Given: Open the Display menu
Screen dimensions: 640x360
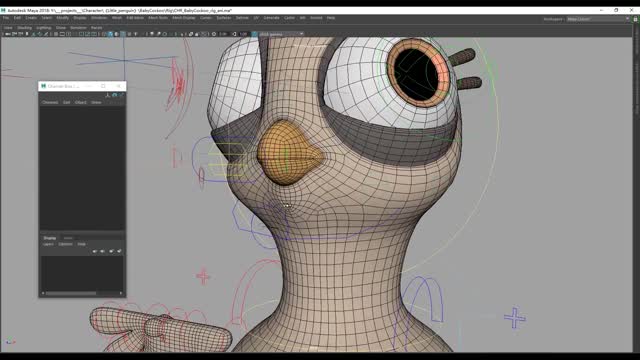Looking at the screenshot, I should click(80, 18).
